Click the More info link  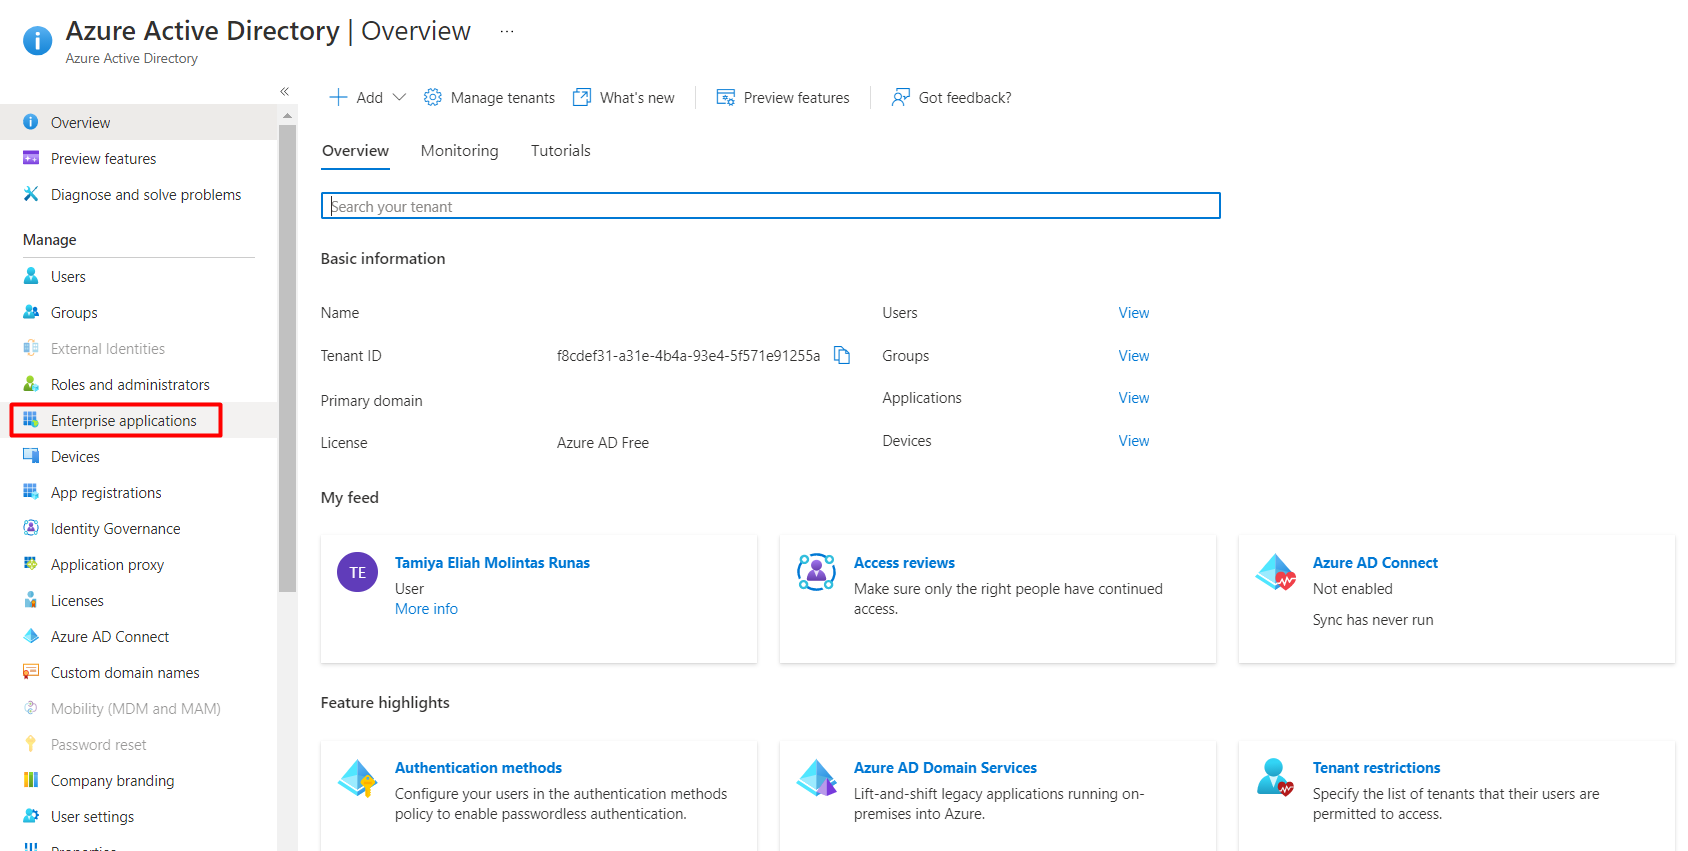point(426,609)
